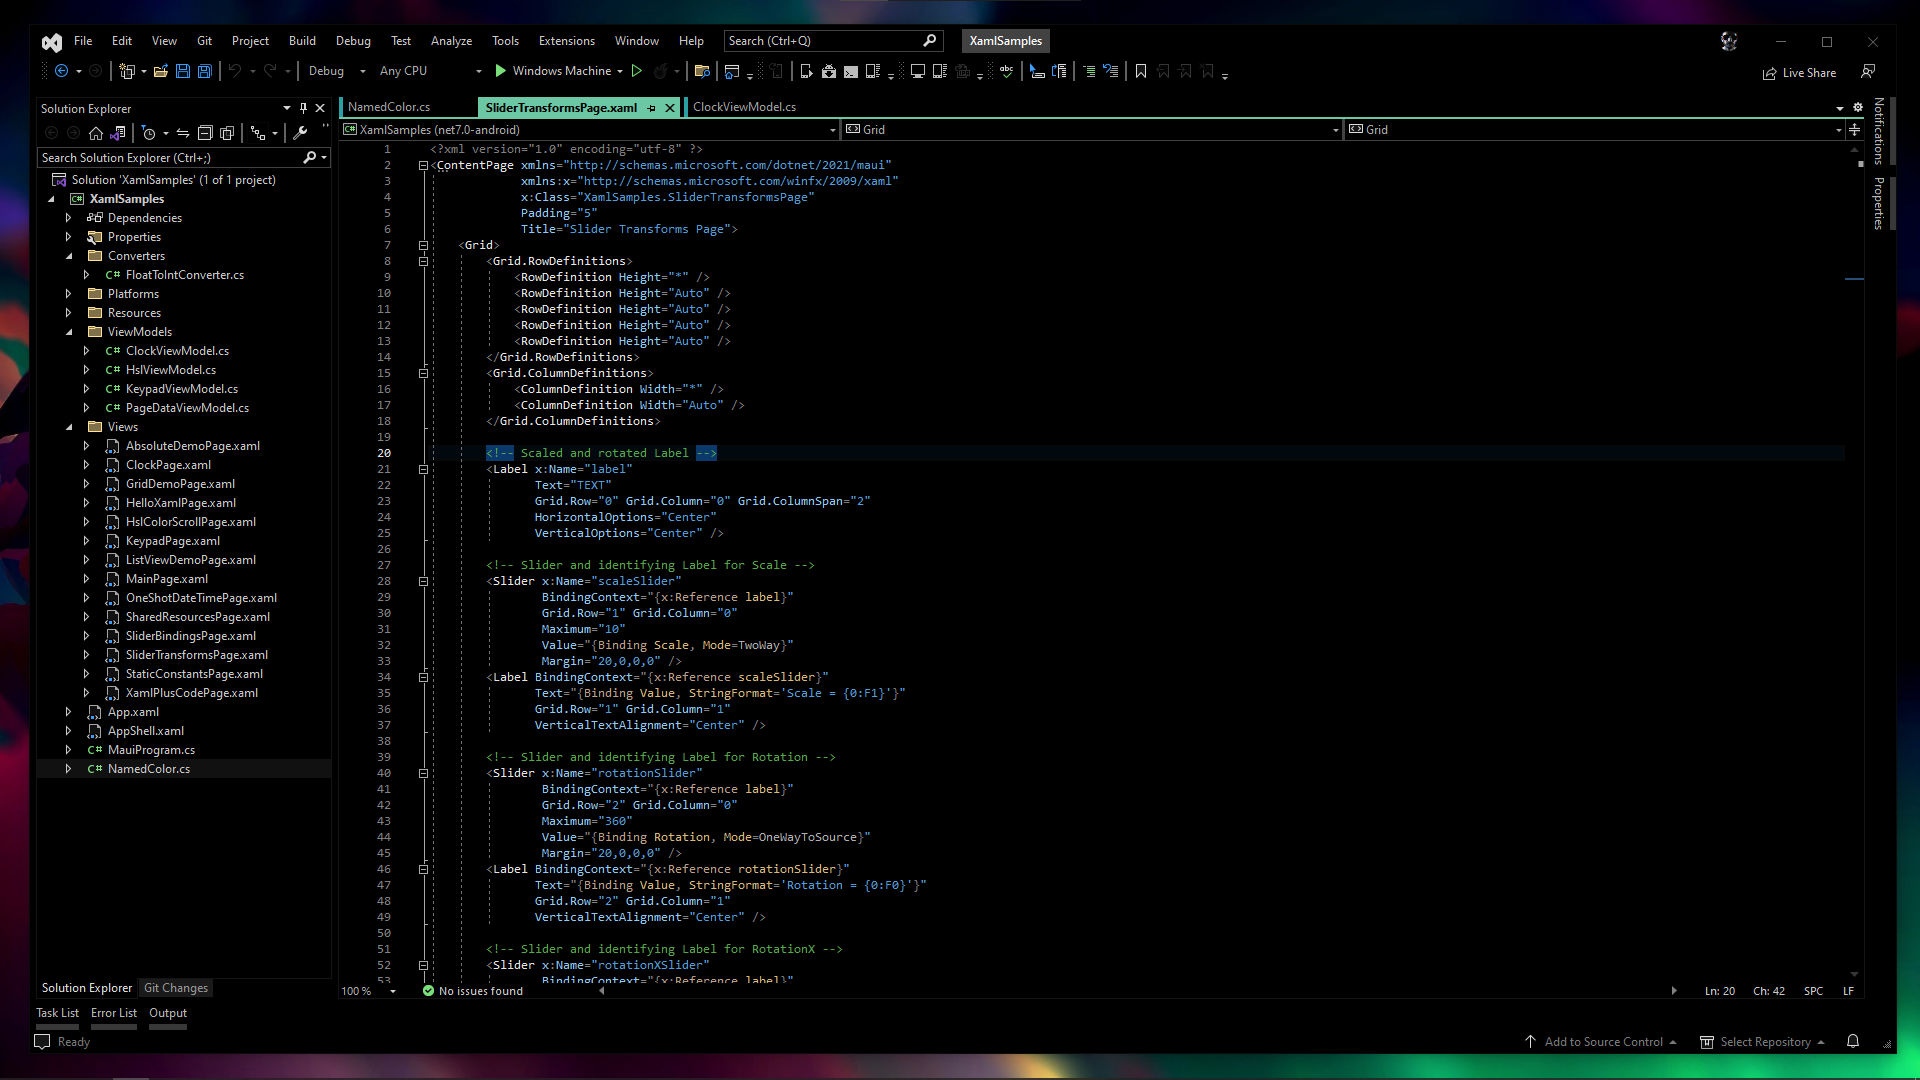Click the Pending Changes Filter clock icon
The image size is (1920, 1080).
[x=150, y=133]
